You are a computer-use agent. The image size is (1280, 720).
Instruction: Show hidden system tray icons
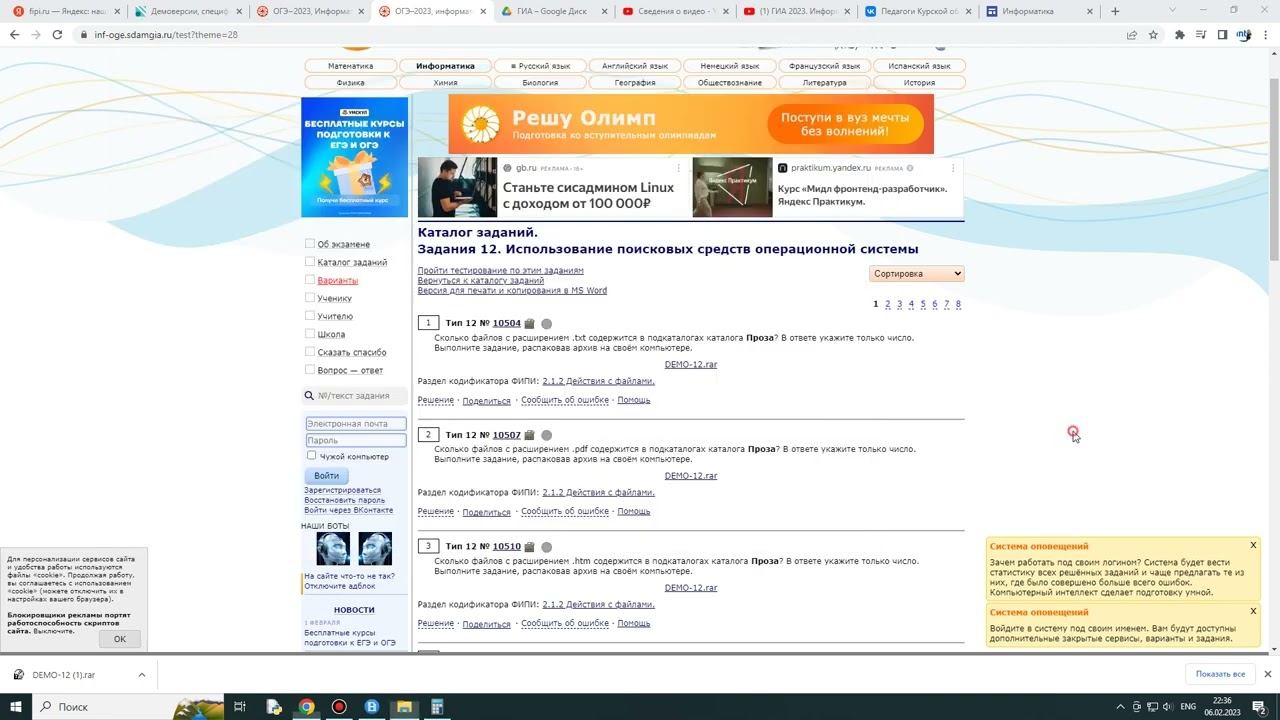pos(1120,706)
